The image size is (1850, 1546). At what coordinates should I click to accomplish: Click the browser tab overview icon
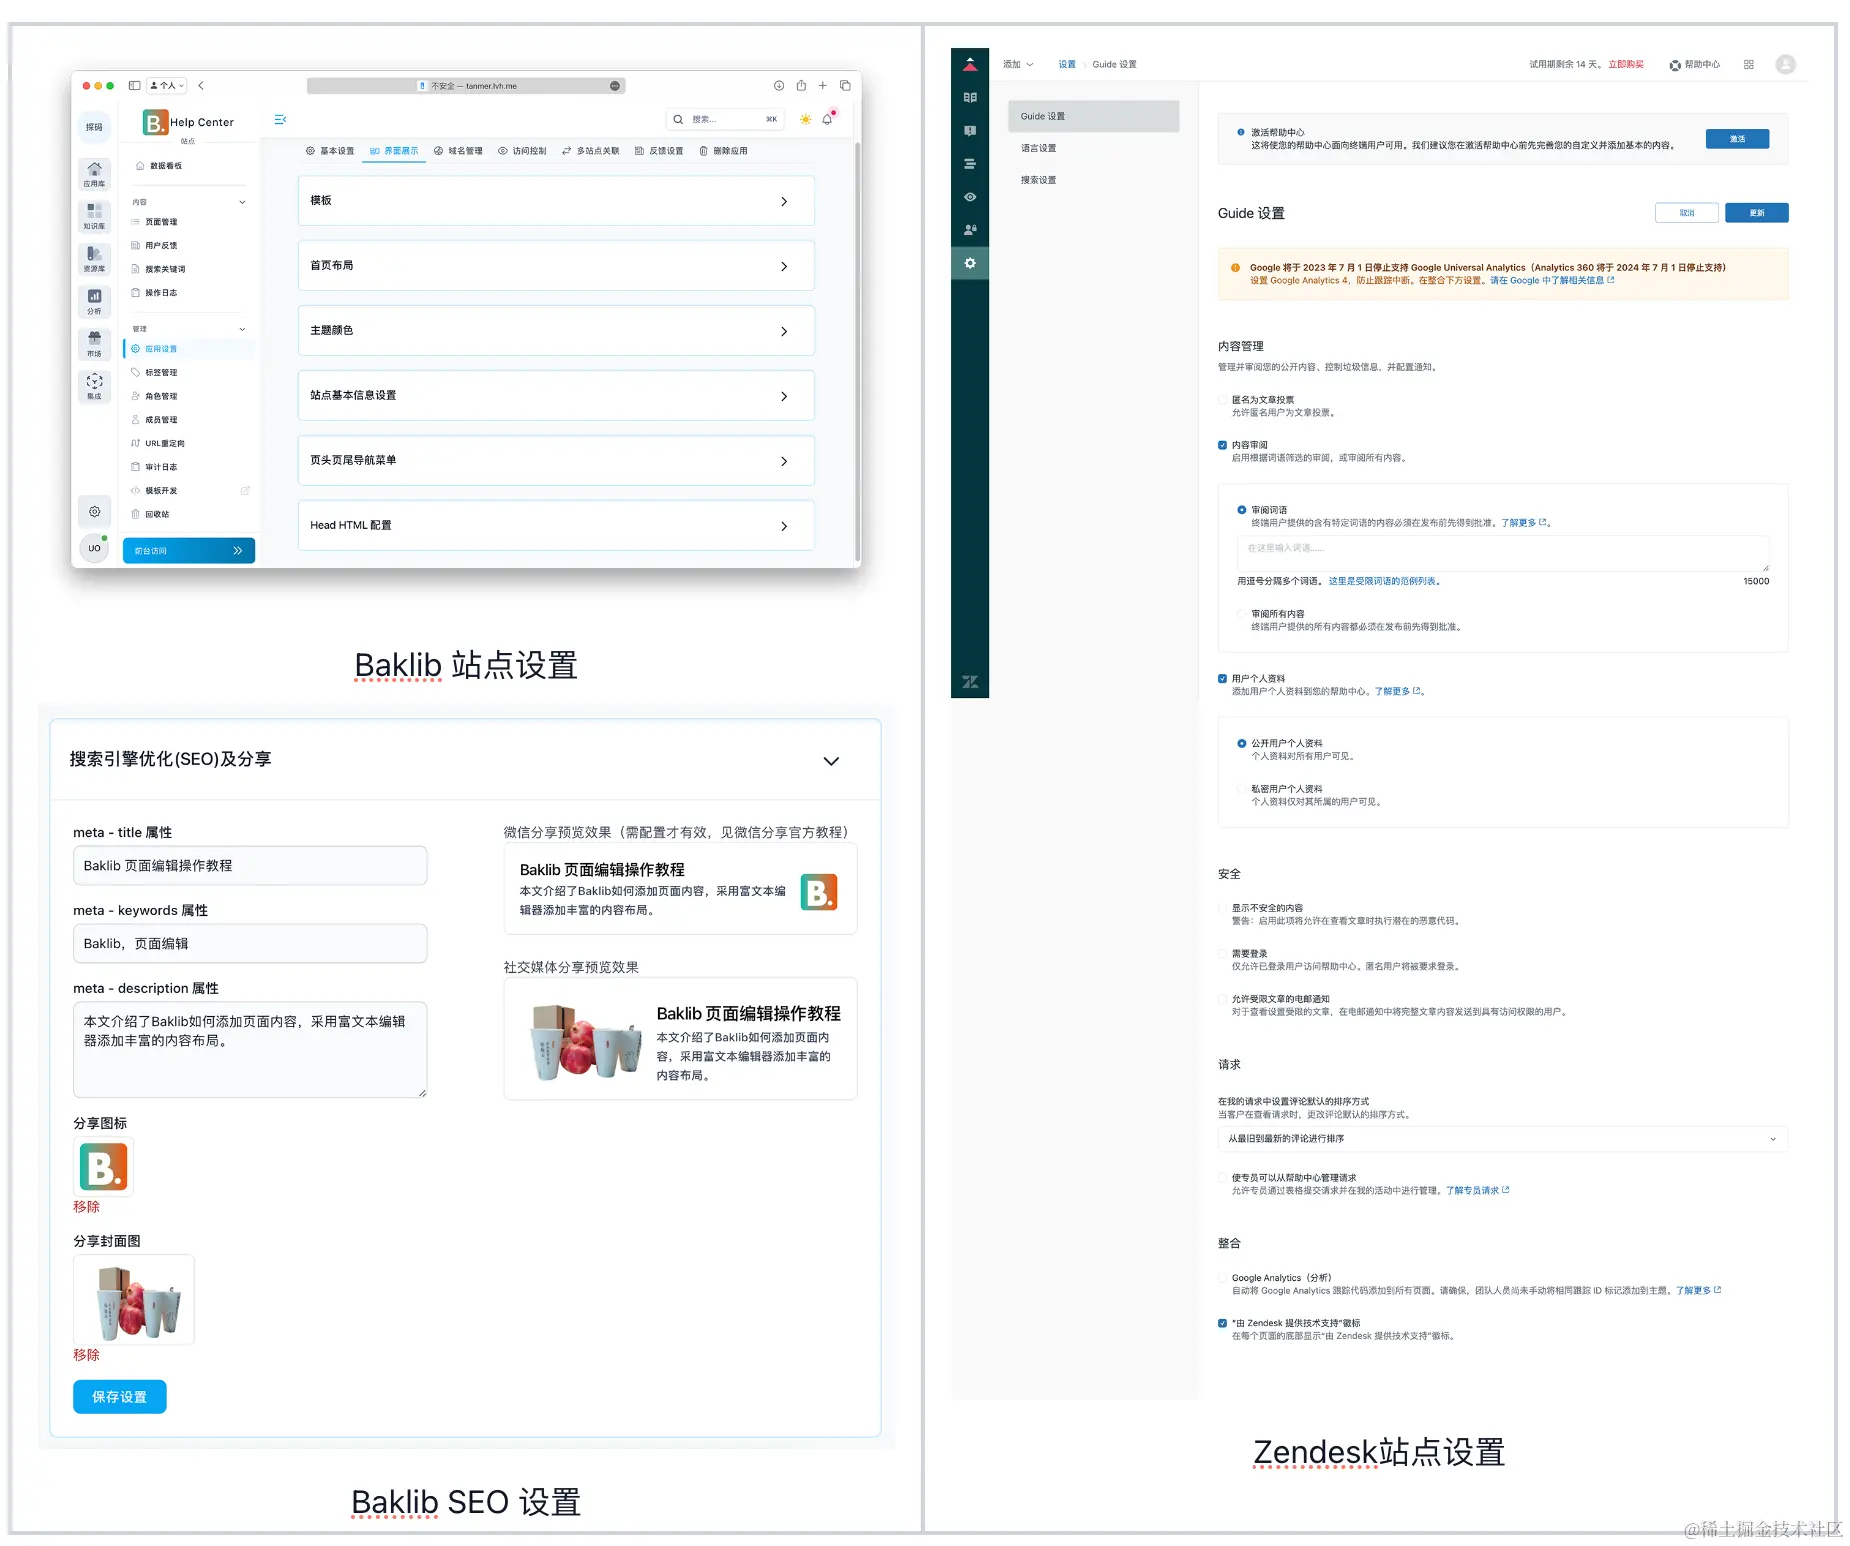point(845,86)
